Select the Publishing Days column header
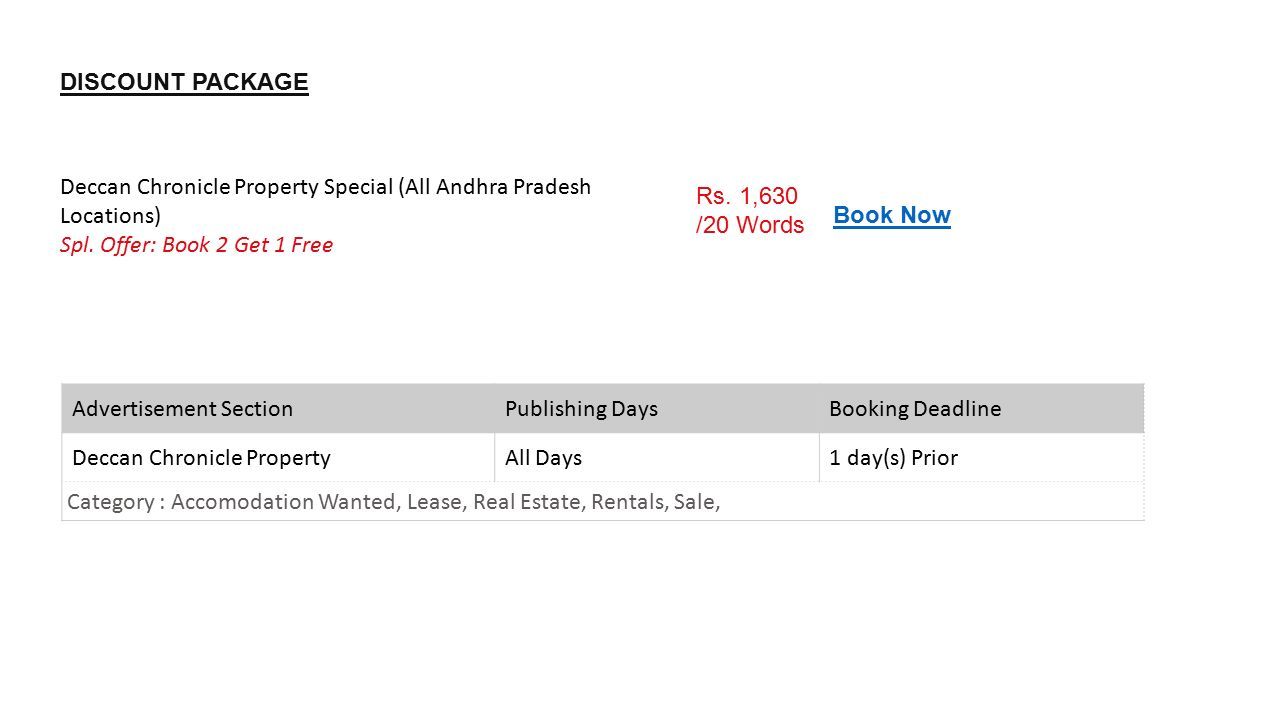The image size is (1280, 720). (x=657, y=408)
